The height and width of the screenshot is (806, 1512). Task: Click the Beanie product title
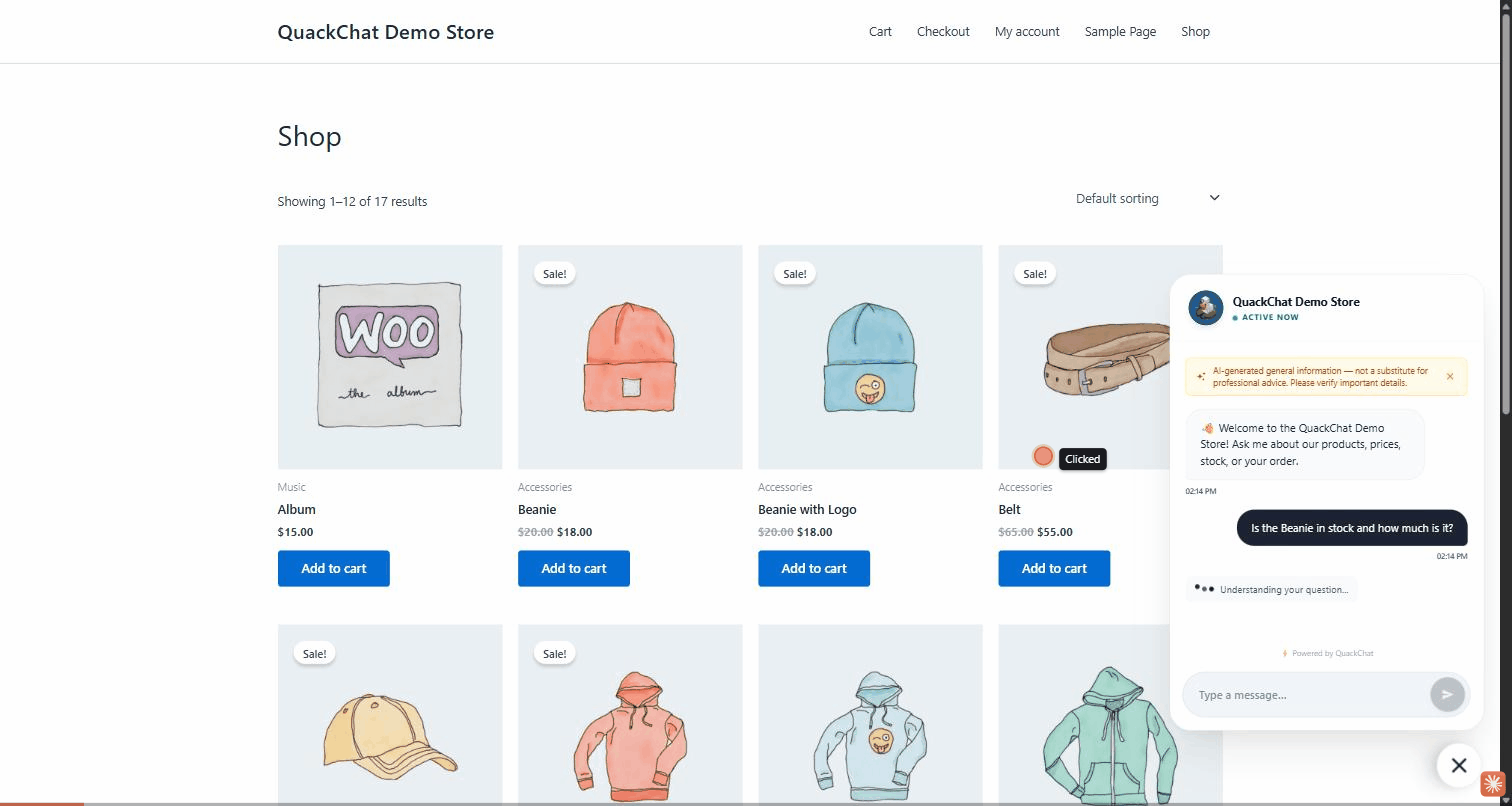click(x=537, y=509)
